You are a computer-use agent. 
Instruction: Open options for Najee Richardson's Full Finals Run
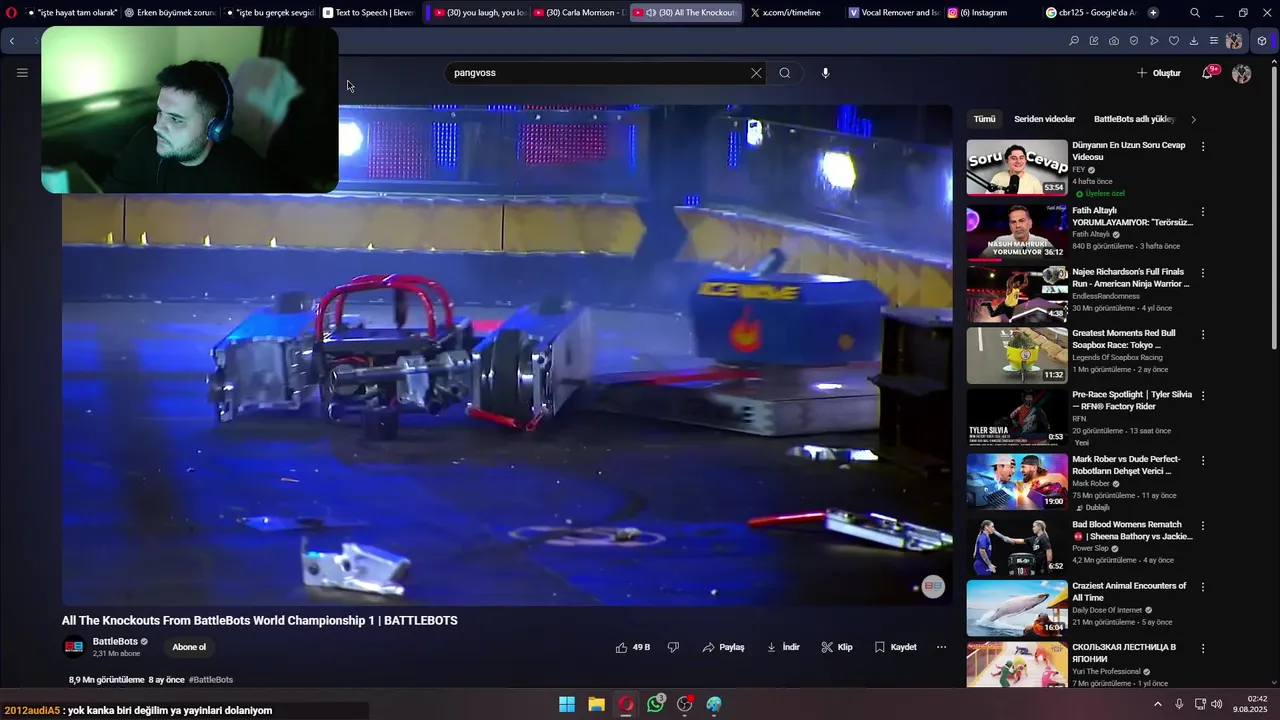click(x=1203, y=273)
